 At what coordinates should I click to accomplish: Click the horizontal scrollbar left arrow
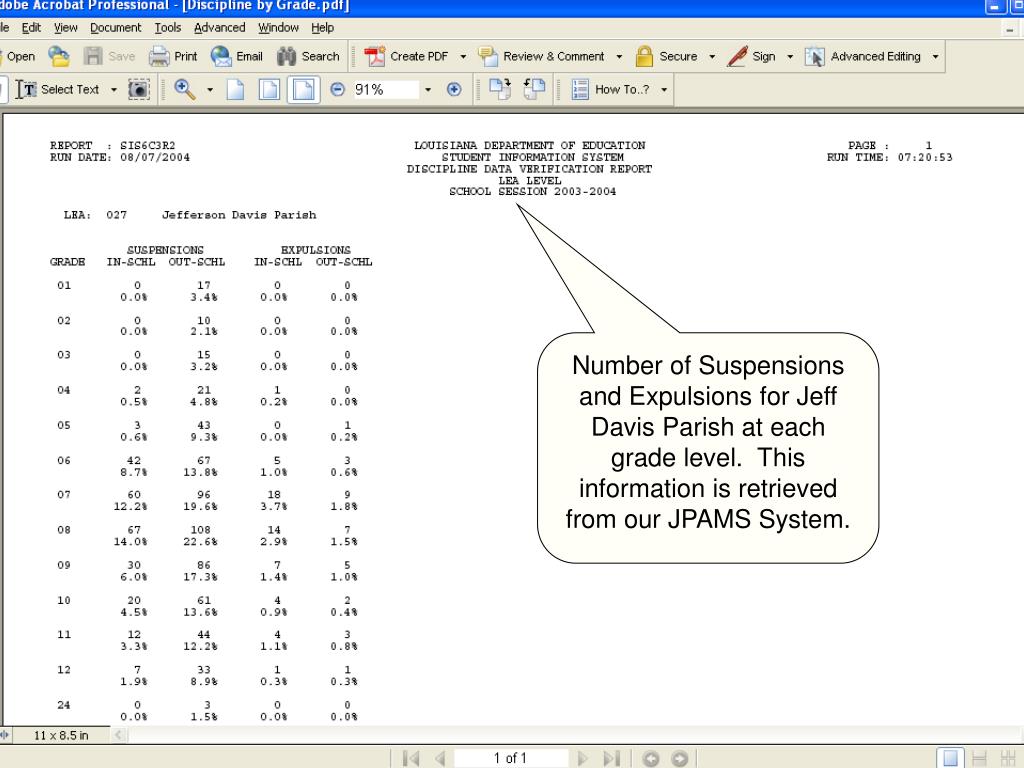point(119,735)
